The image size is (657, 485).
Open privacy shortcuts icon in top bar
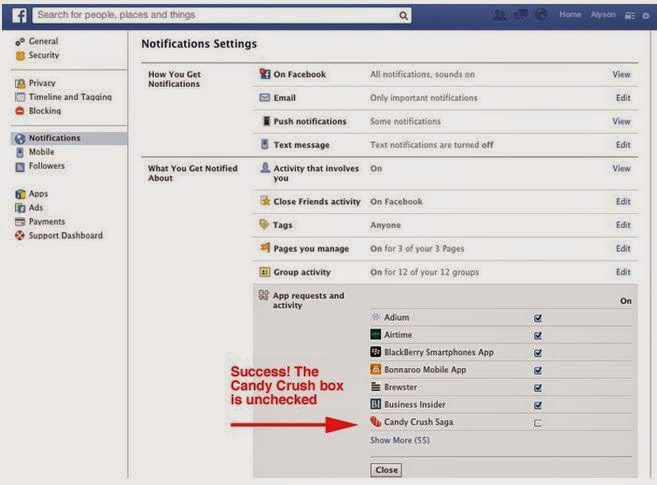[629, 15]
